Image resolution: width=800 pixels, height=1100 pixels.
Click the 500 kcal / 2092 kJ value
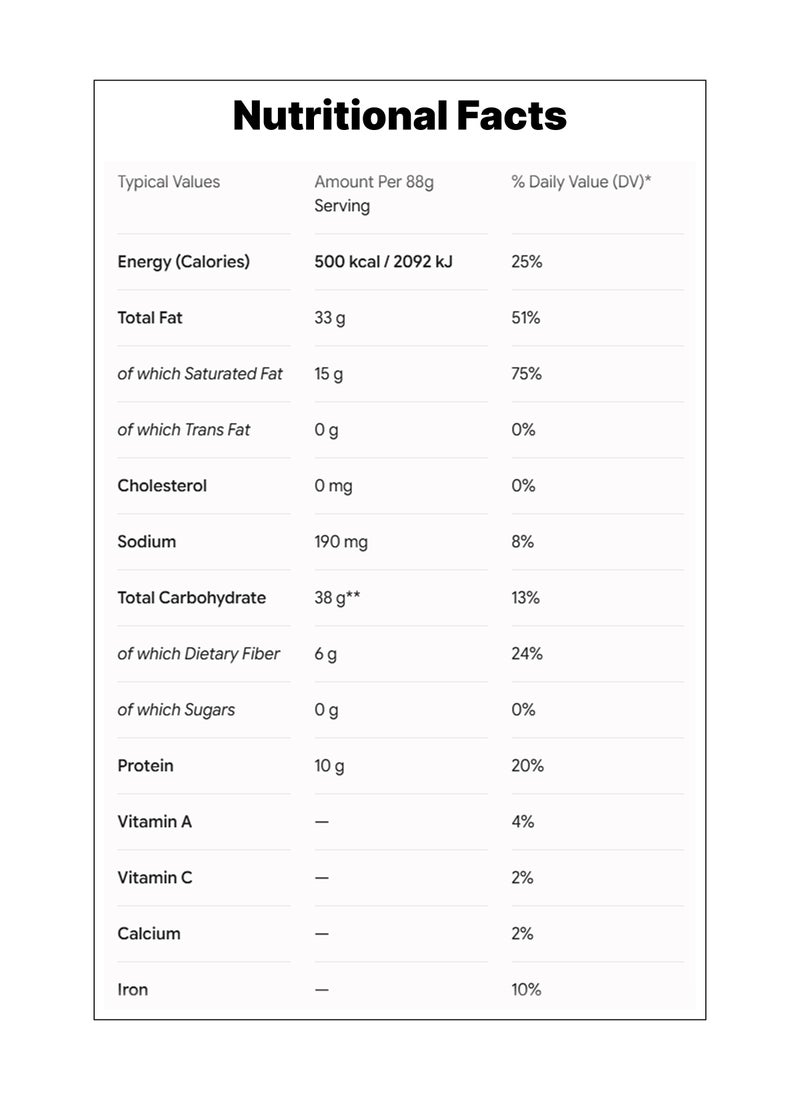coord(383,262)
